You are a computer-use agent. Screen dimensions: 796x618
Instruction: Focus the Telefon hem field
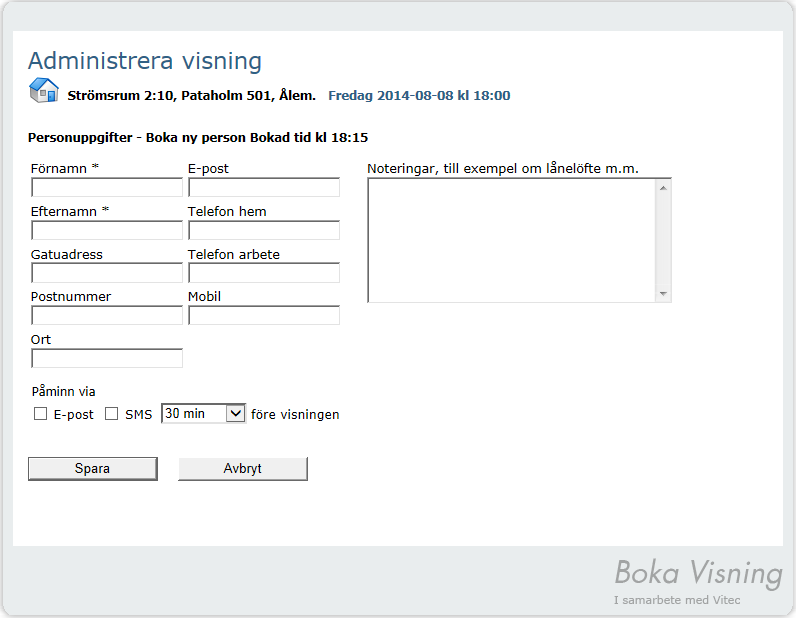[x=264, y=230]
